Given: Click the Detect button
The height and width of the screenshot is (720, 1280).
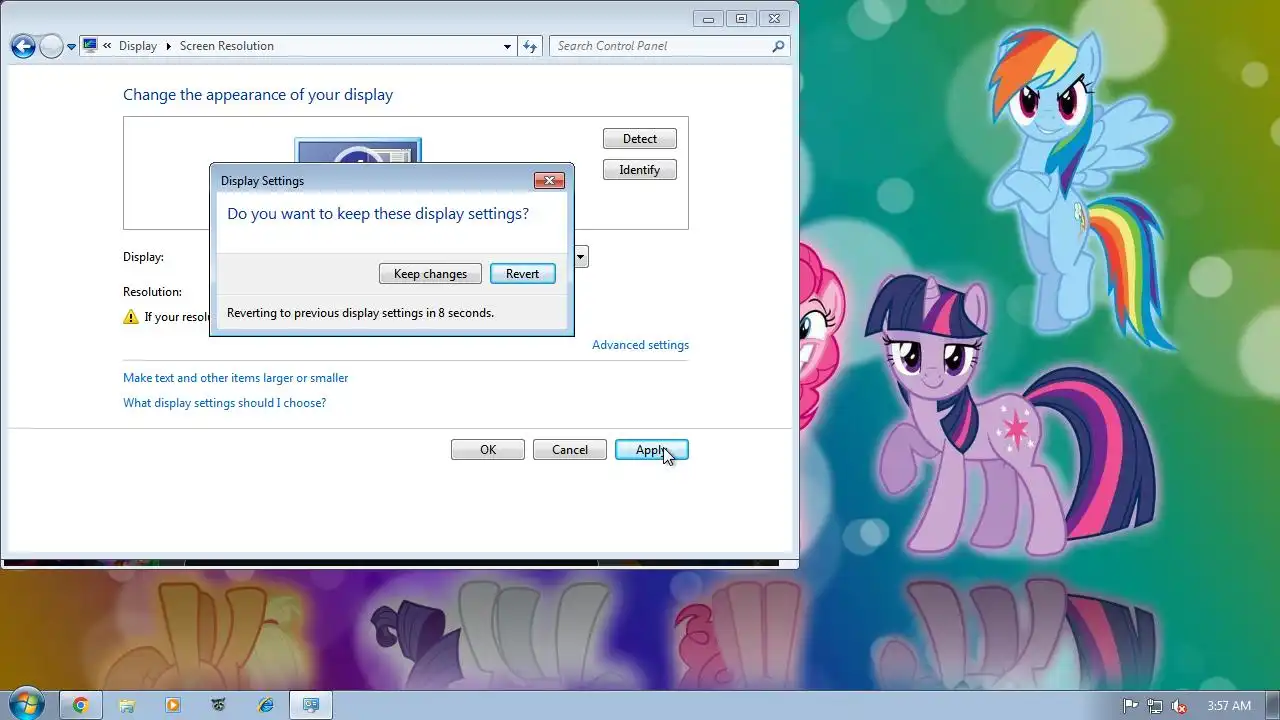Looking at the screenshot, I should (640, 139).
